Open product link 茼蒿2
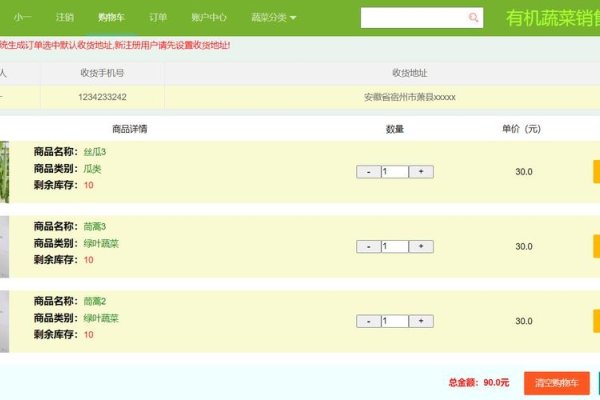Screen dimensions: 600x400 (x=95, y=301)
